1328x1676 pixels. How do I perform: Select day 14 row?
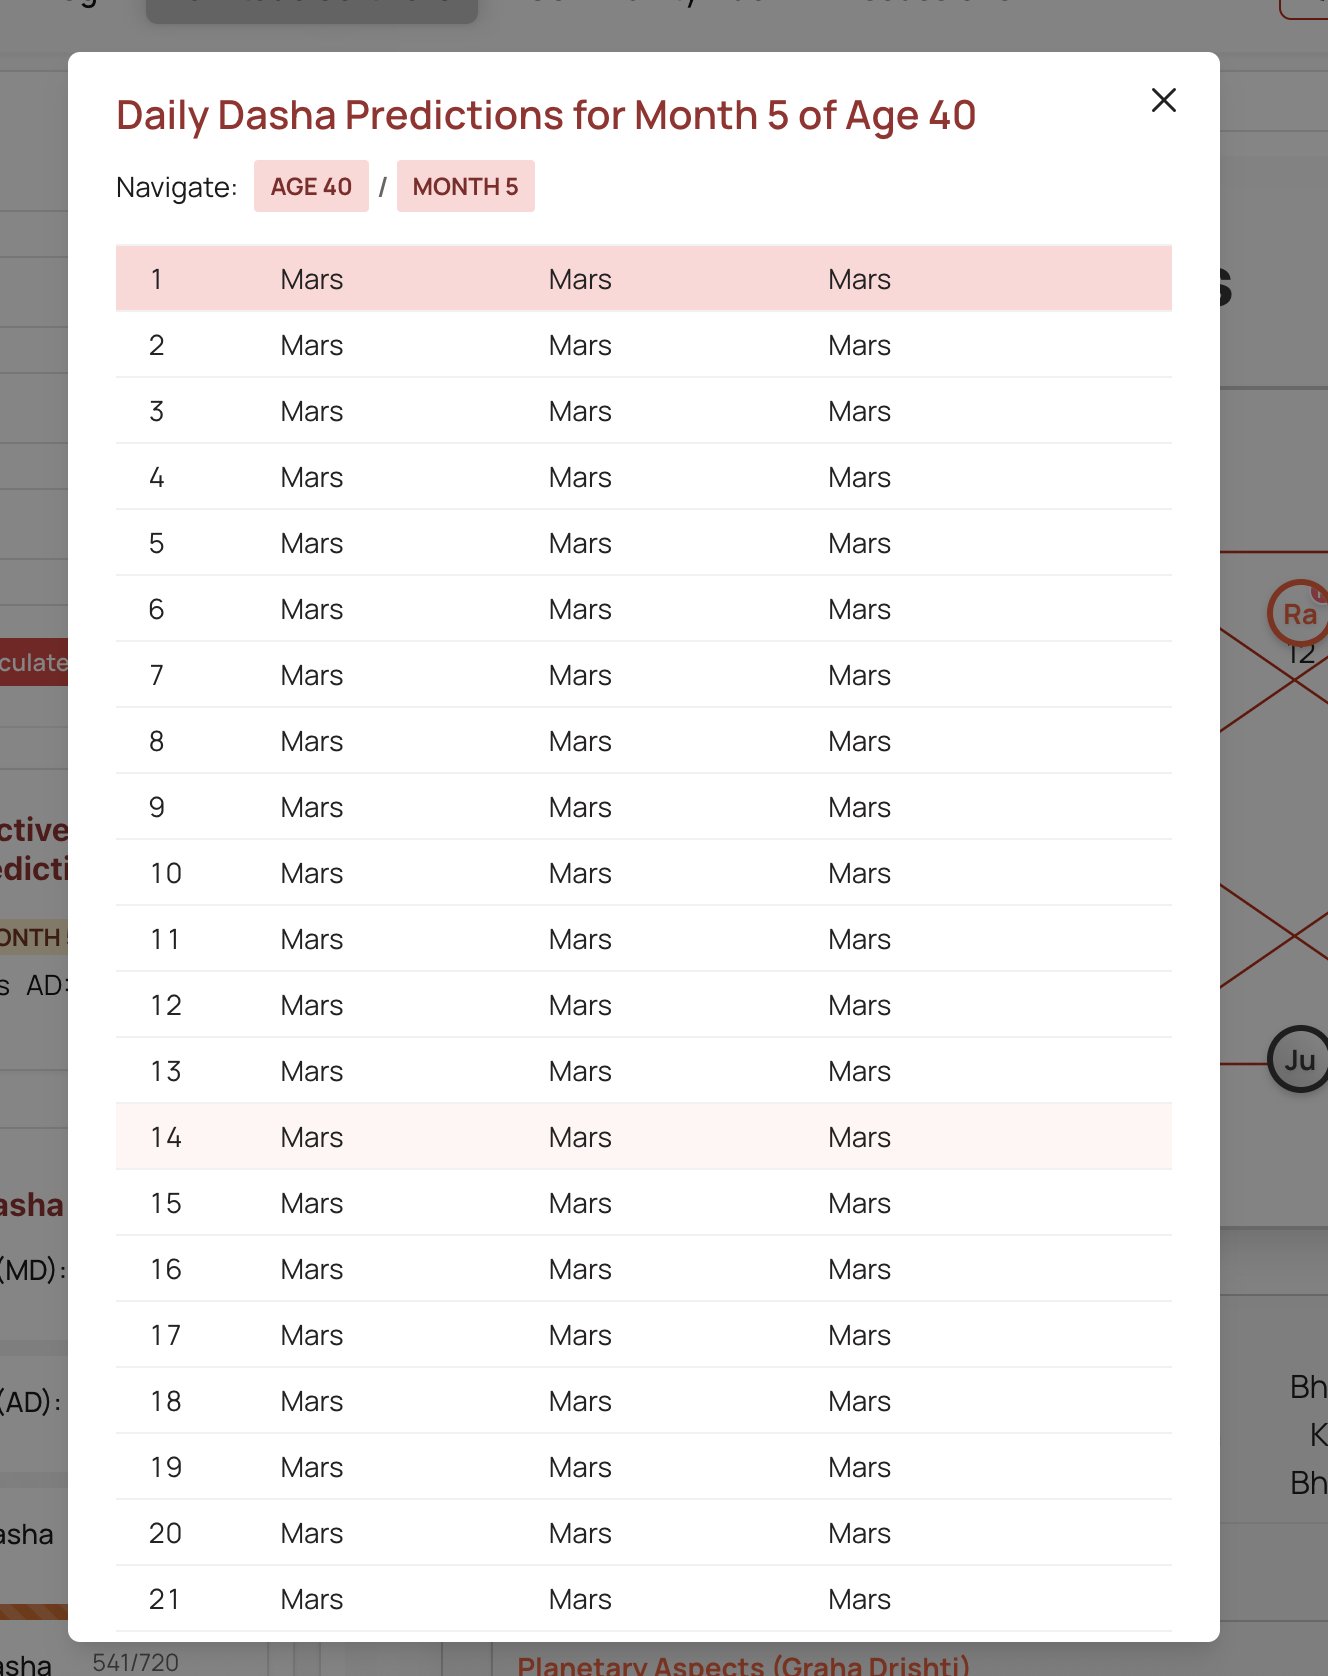coord(644,1137)
